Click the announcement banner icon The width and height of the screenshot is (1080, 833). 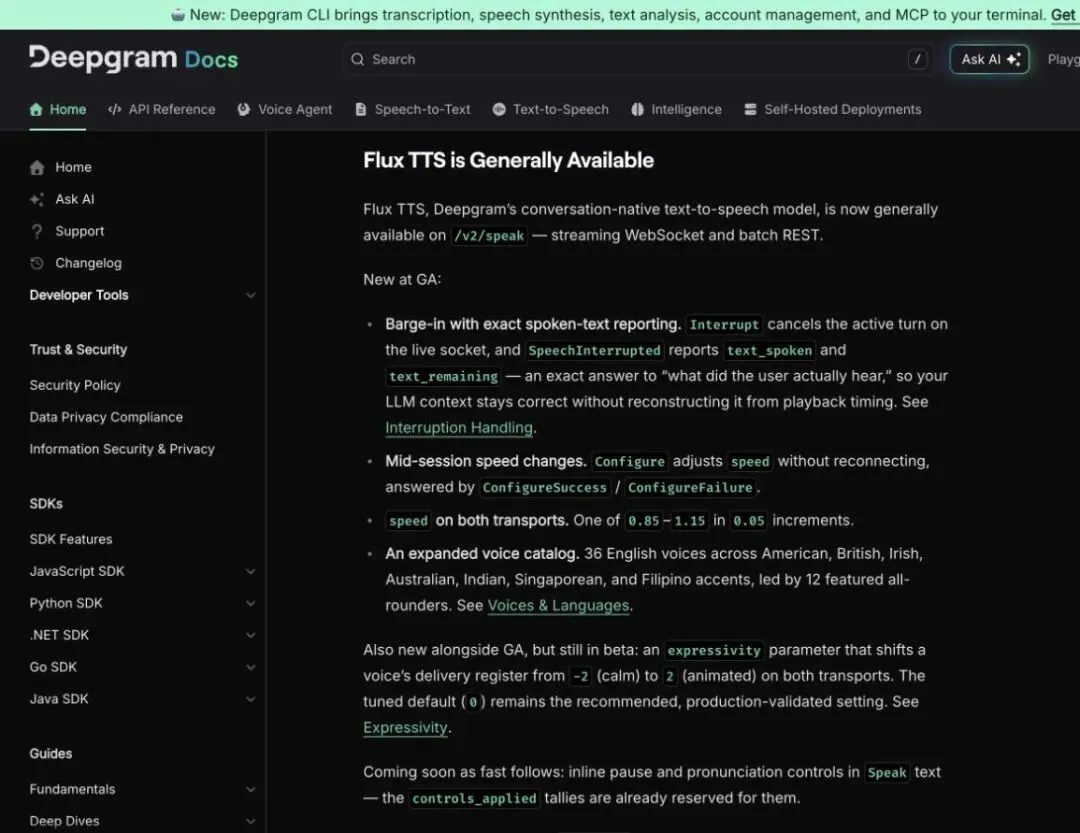[178, 14]
